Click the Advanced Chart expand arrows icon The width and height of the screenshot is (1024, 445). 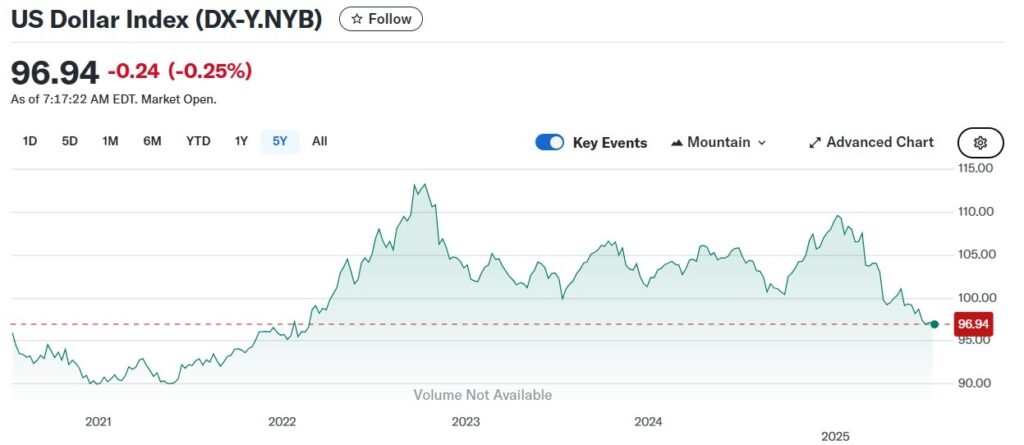[x=814, y=143]
